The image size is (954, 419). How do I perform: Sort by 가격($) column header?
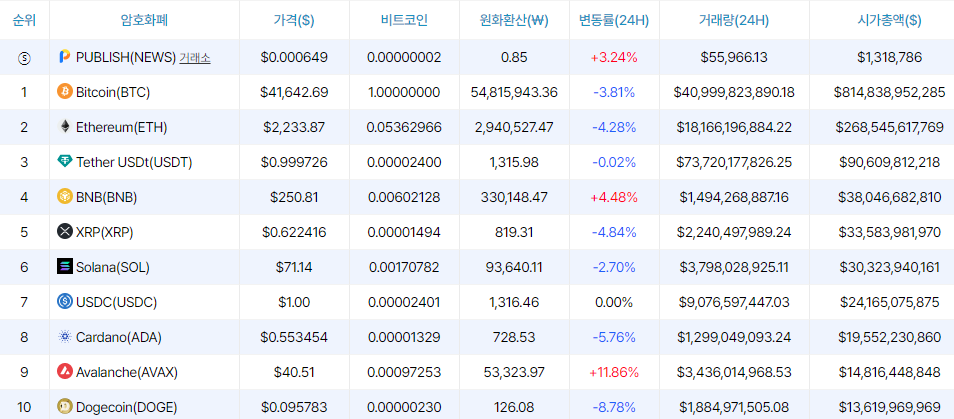coord(294,20)
